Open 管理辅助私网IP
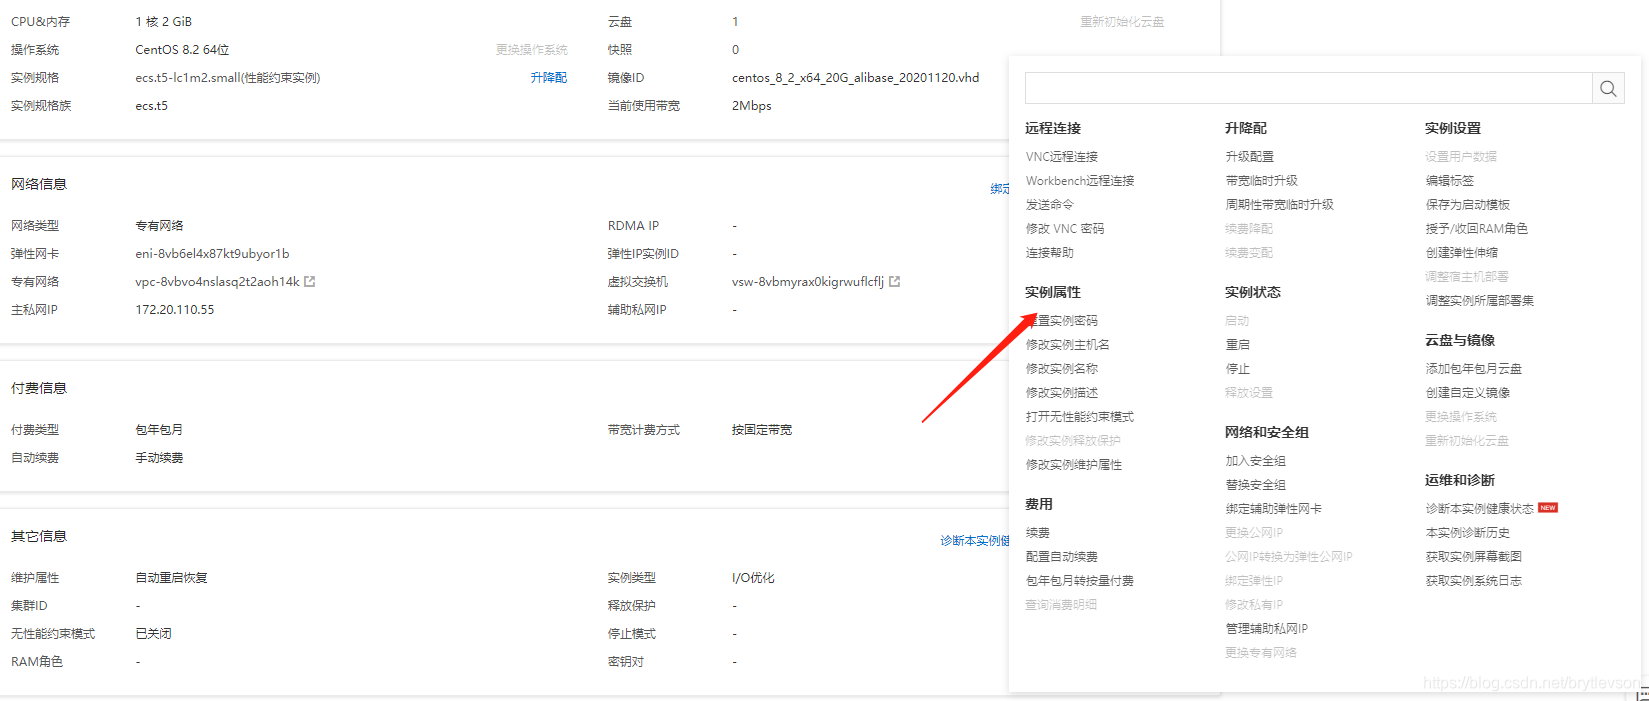Screen dimensions: 1649x701 pos(1267,629)
